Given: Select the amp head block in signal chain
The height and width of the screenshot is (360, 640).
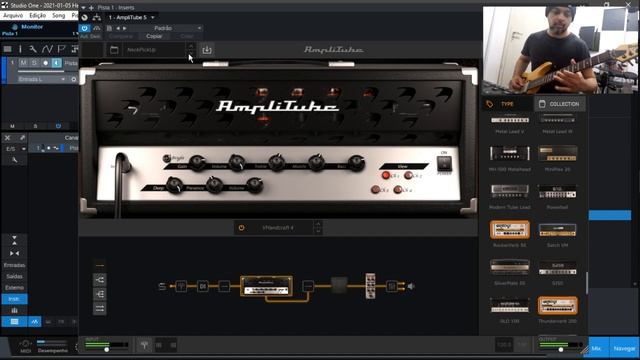Looking at the screenshot, I should click(267, 286).
